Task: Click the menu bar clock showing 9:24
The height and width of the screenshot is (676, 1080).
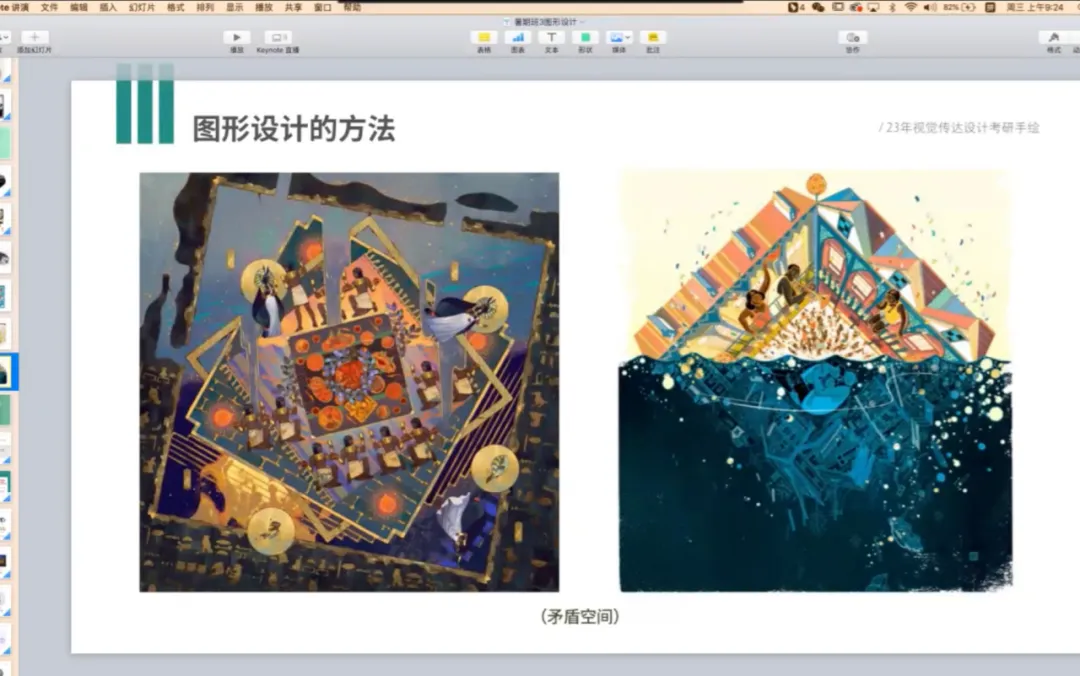Action: pyautogui.click(x=1035, y=7)
